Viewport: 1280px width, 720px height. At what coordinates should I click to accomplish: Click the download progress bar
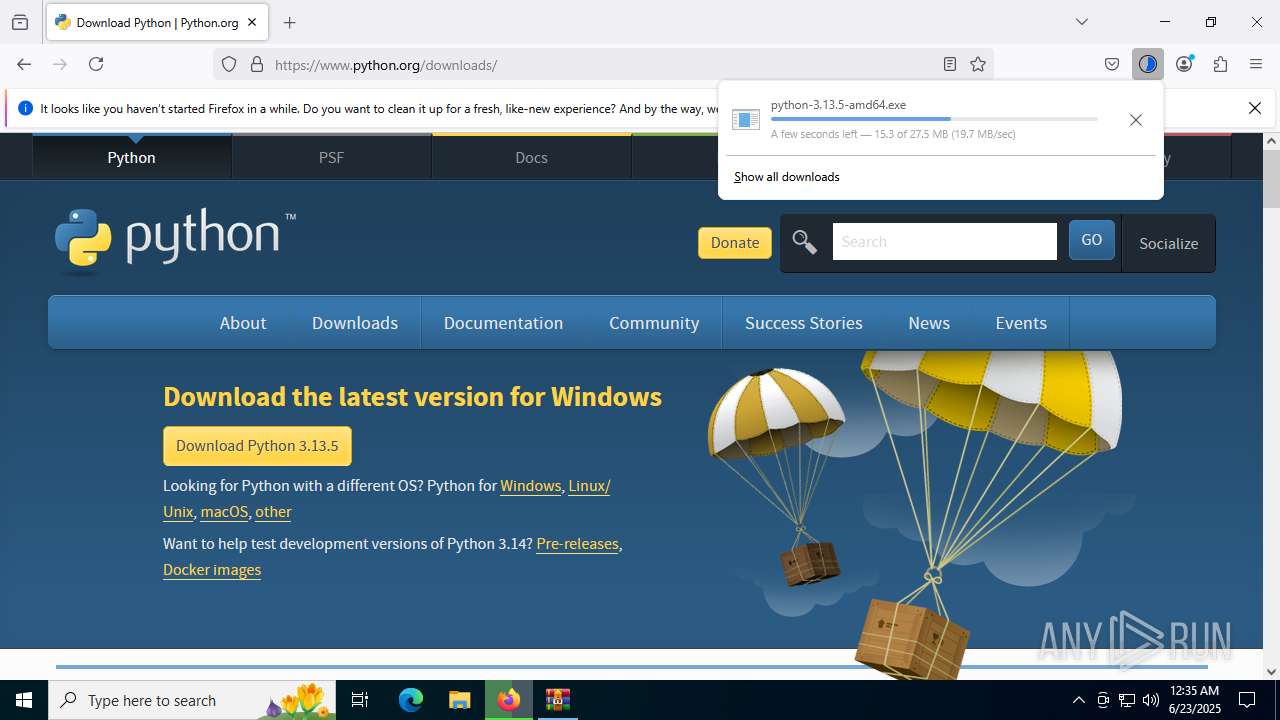pos(934,119)
